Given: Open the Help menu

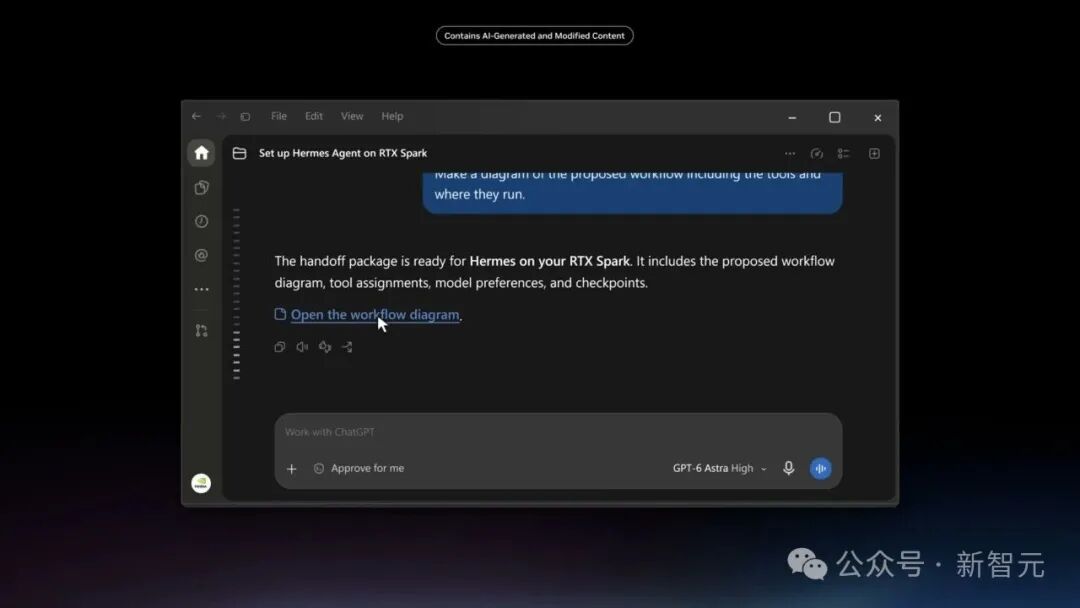Looking at the screenshot, I should pos(393,116).
